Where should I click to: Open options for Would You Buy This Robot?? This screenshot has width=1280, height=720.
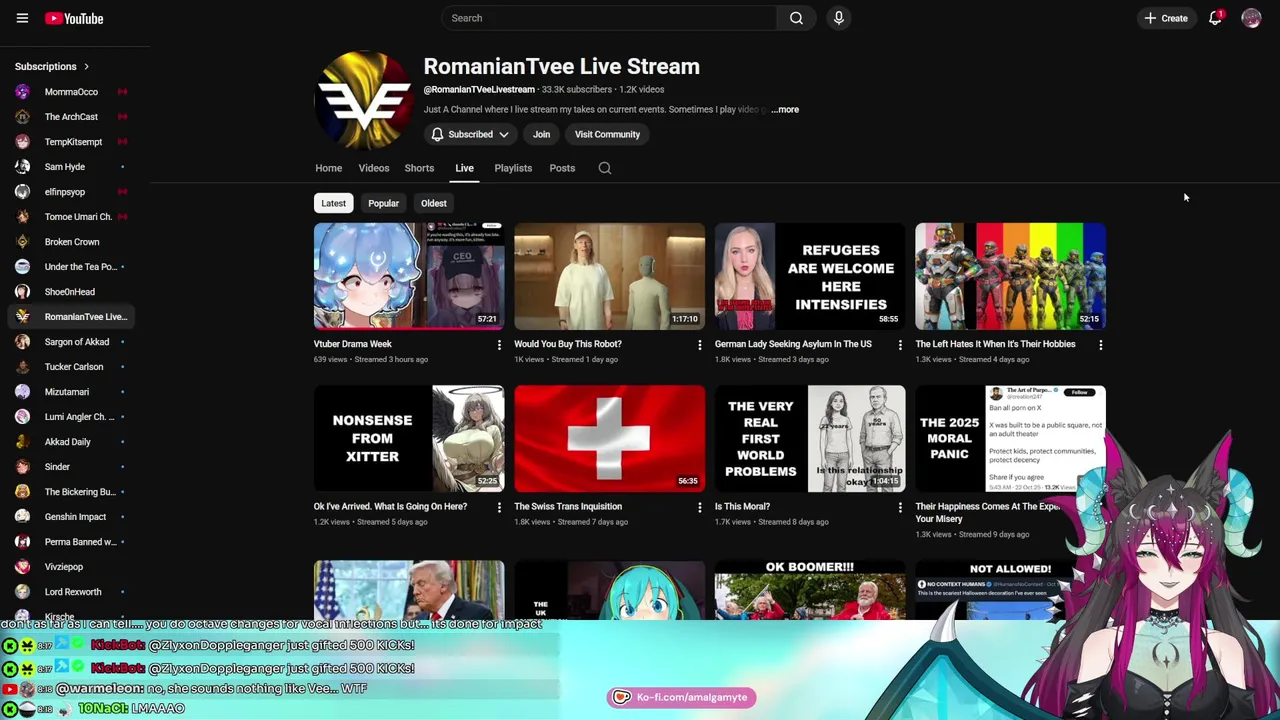pyautogui.click(x=699, y=345)
